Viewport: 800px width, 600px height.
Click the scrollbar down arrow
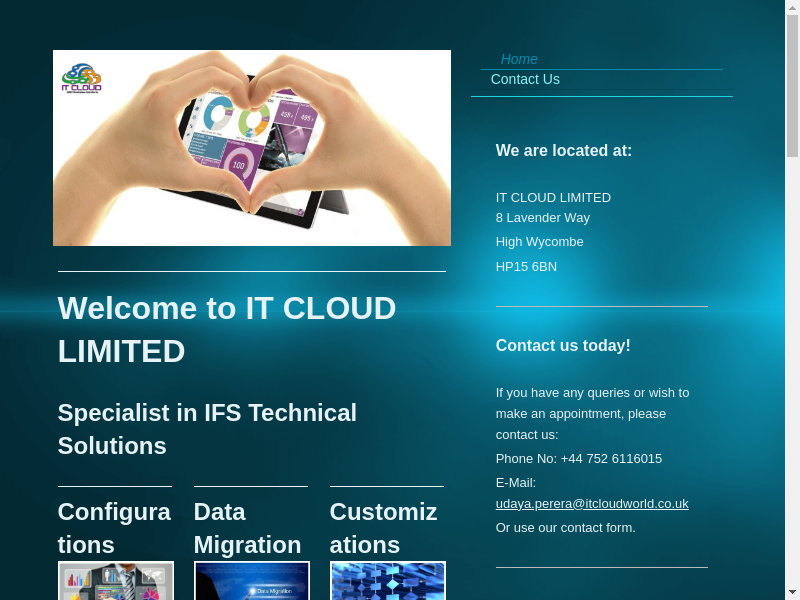(x=792, y=592)
